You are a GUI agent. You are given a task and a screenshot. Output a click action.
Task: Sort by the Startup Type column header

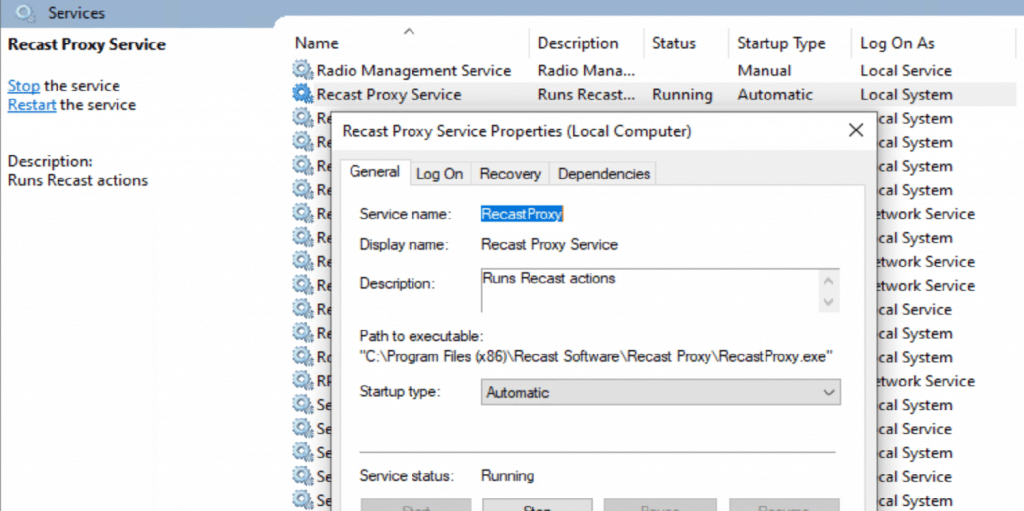781,44
